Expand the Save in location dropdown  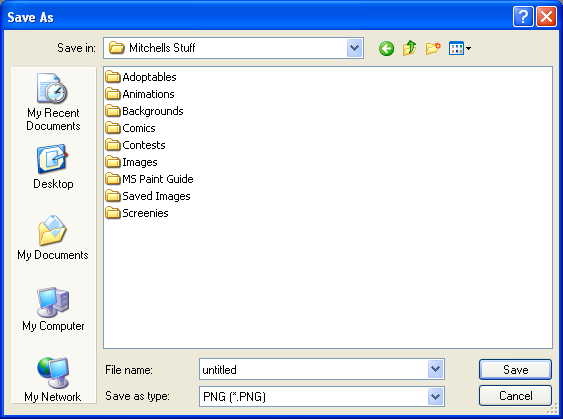point(354,48)
